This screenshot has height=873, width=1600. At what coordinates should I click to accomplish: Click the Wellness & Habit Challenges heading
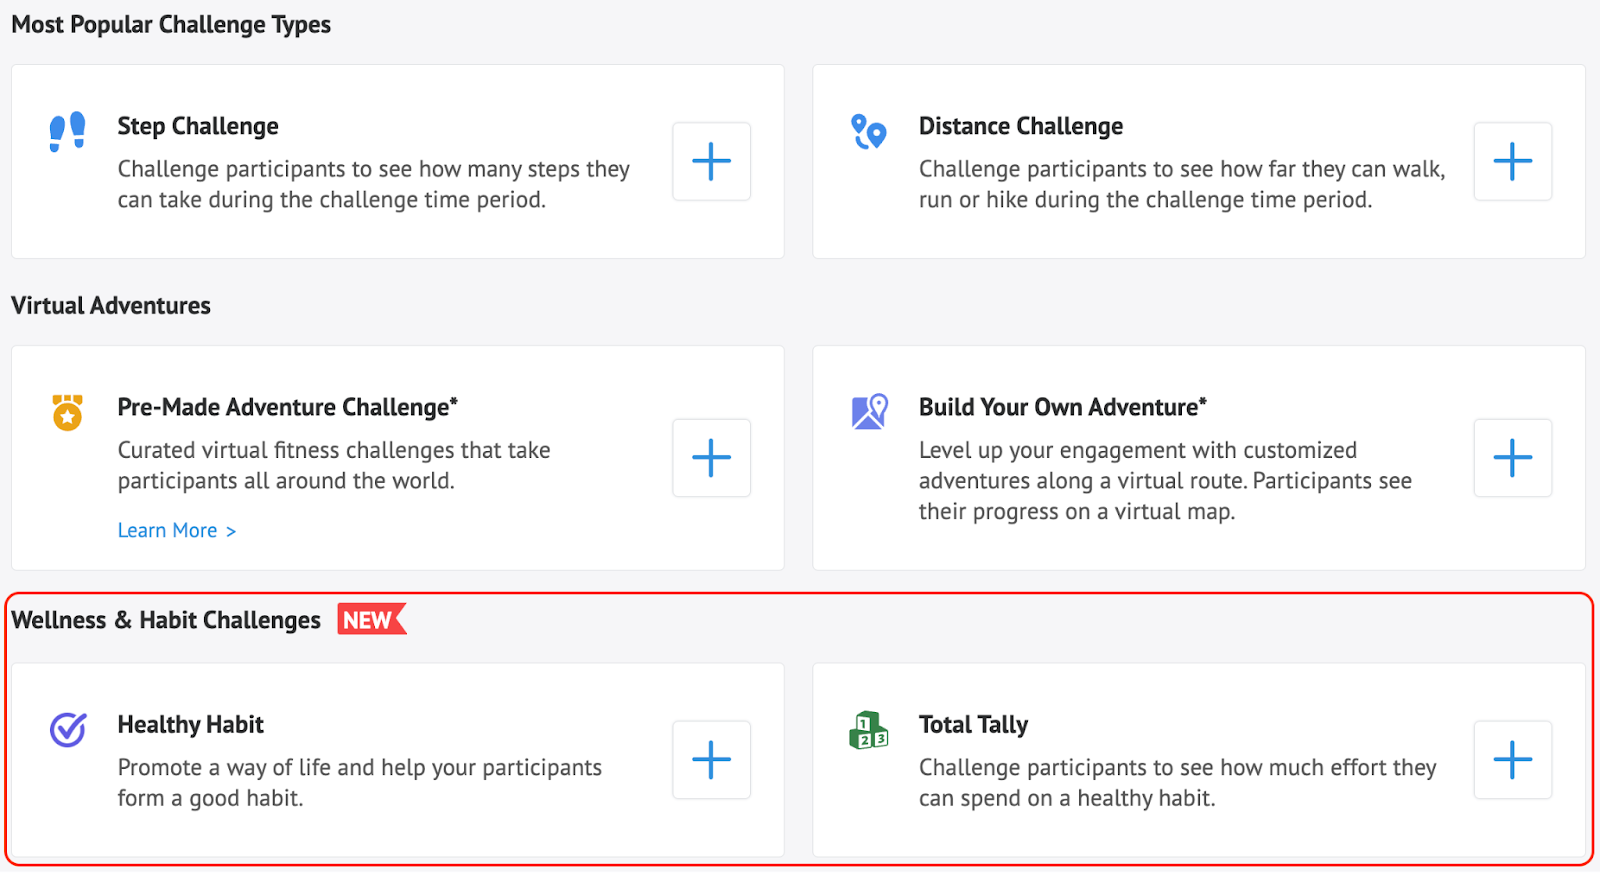[166, 620]
